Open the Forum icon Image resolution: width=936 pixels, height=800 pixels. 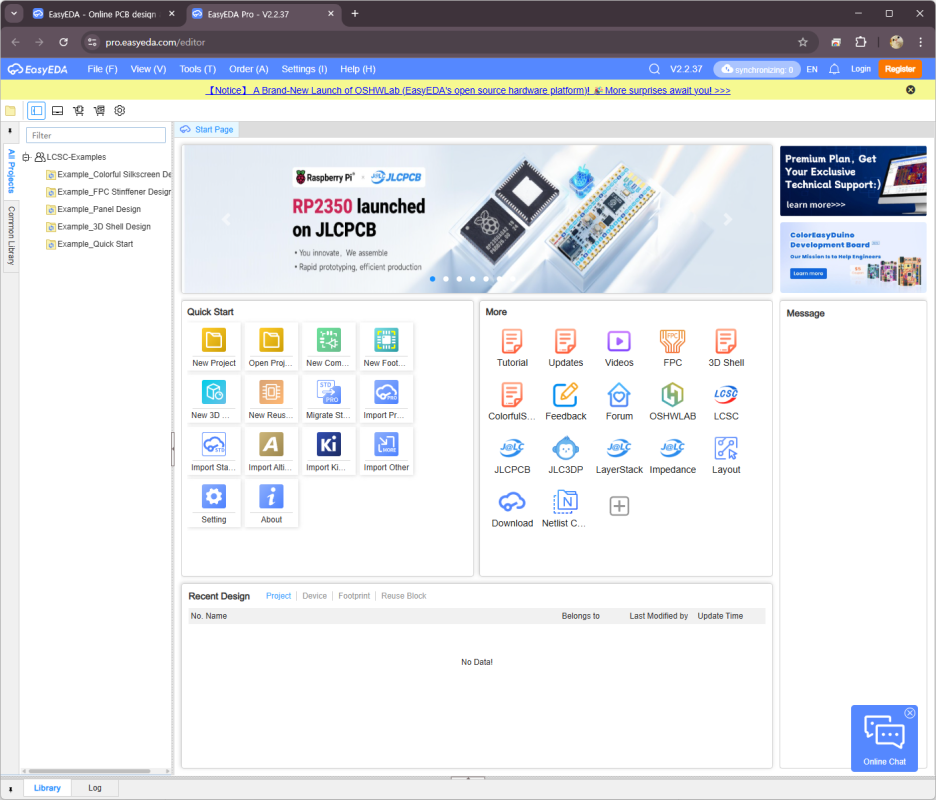[619, 395]
